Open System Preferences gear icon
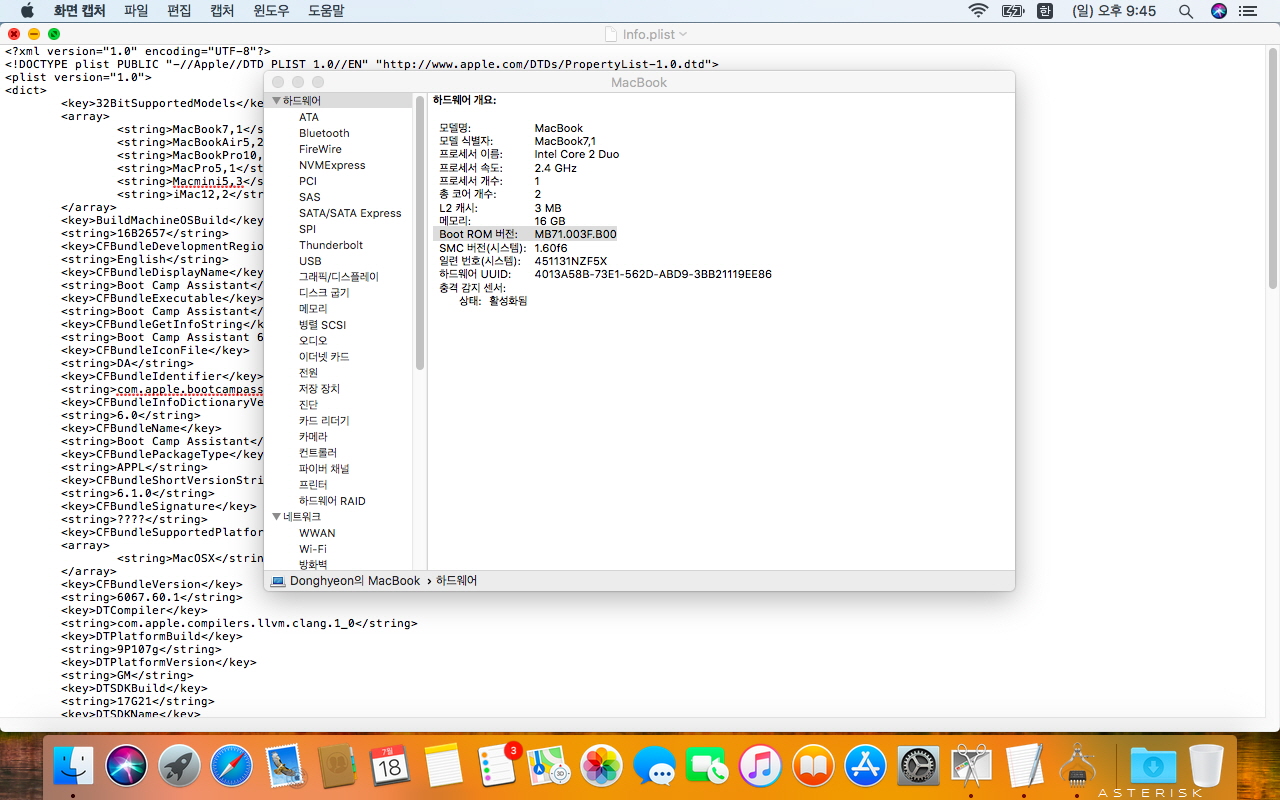This screenshot has width=1280, height=800. coord(919,767)
